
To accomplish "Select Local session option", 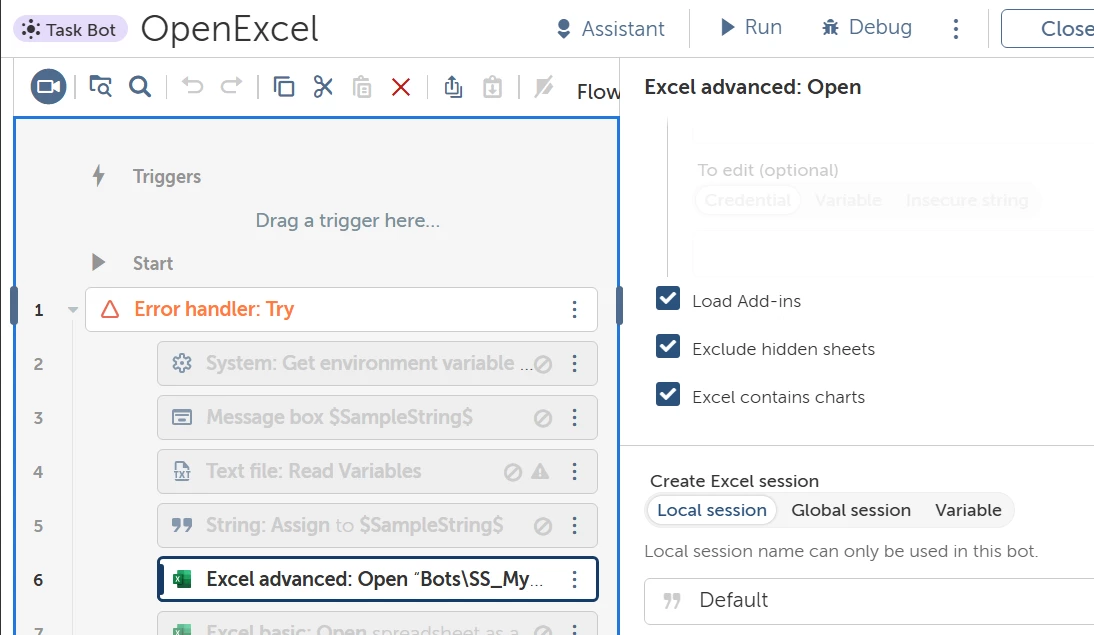I will tap(712, 510).
